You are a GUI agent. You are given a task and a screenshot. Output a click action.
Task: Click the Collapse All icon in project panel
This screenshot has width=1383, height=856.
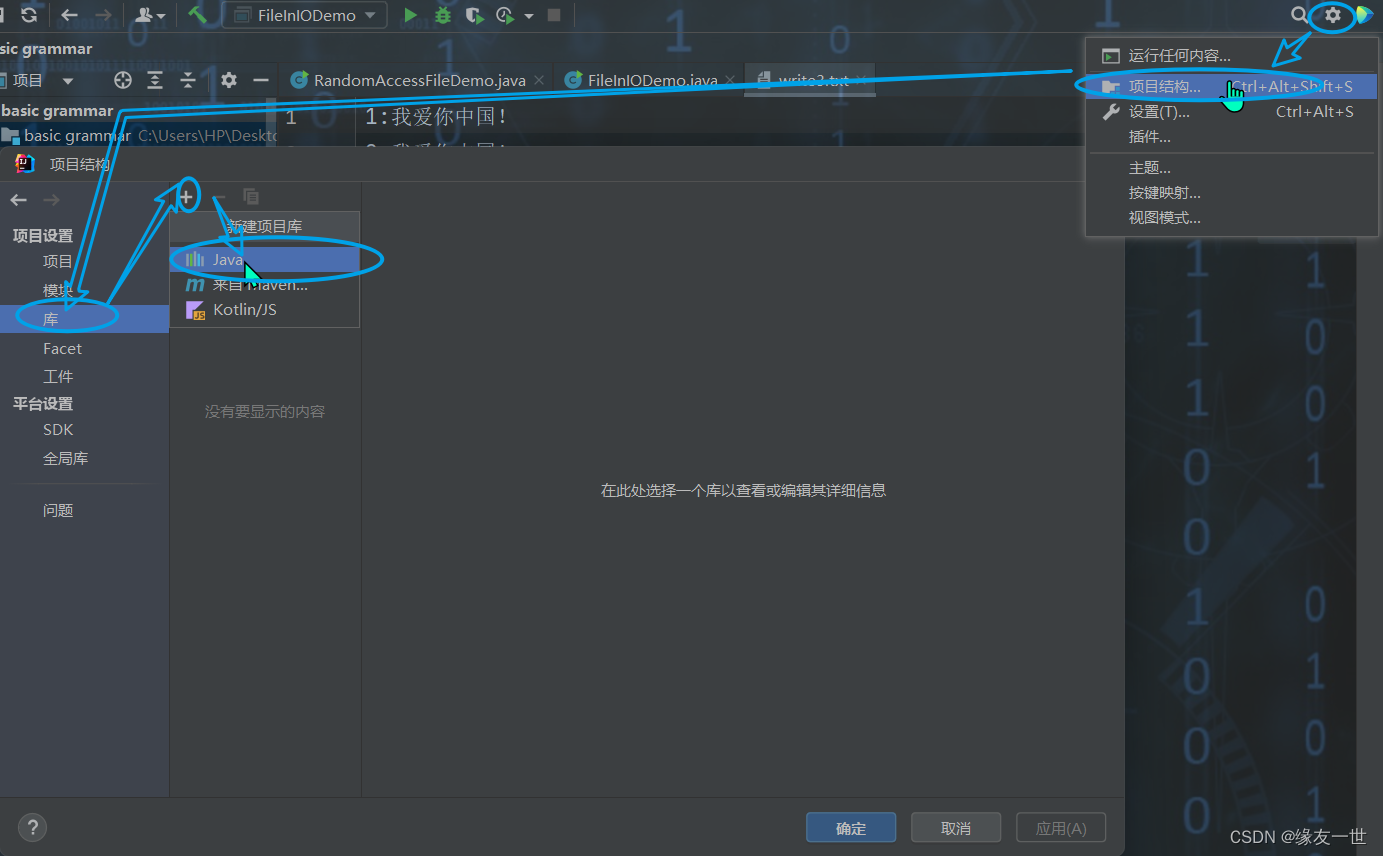point(187,80)
